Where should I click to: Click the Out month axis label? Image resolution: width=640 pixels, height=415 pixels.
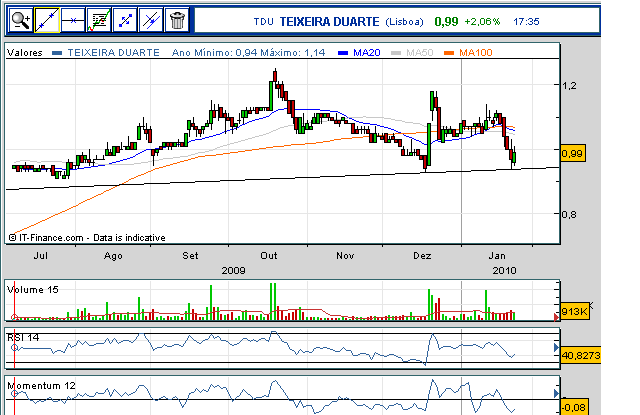click(269, 256)
